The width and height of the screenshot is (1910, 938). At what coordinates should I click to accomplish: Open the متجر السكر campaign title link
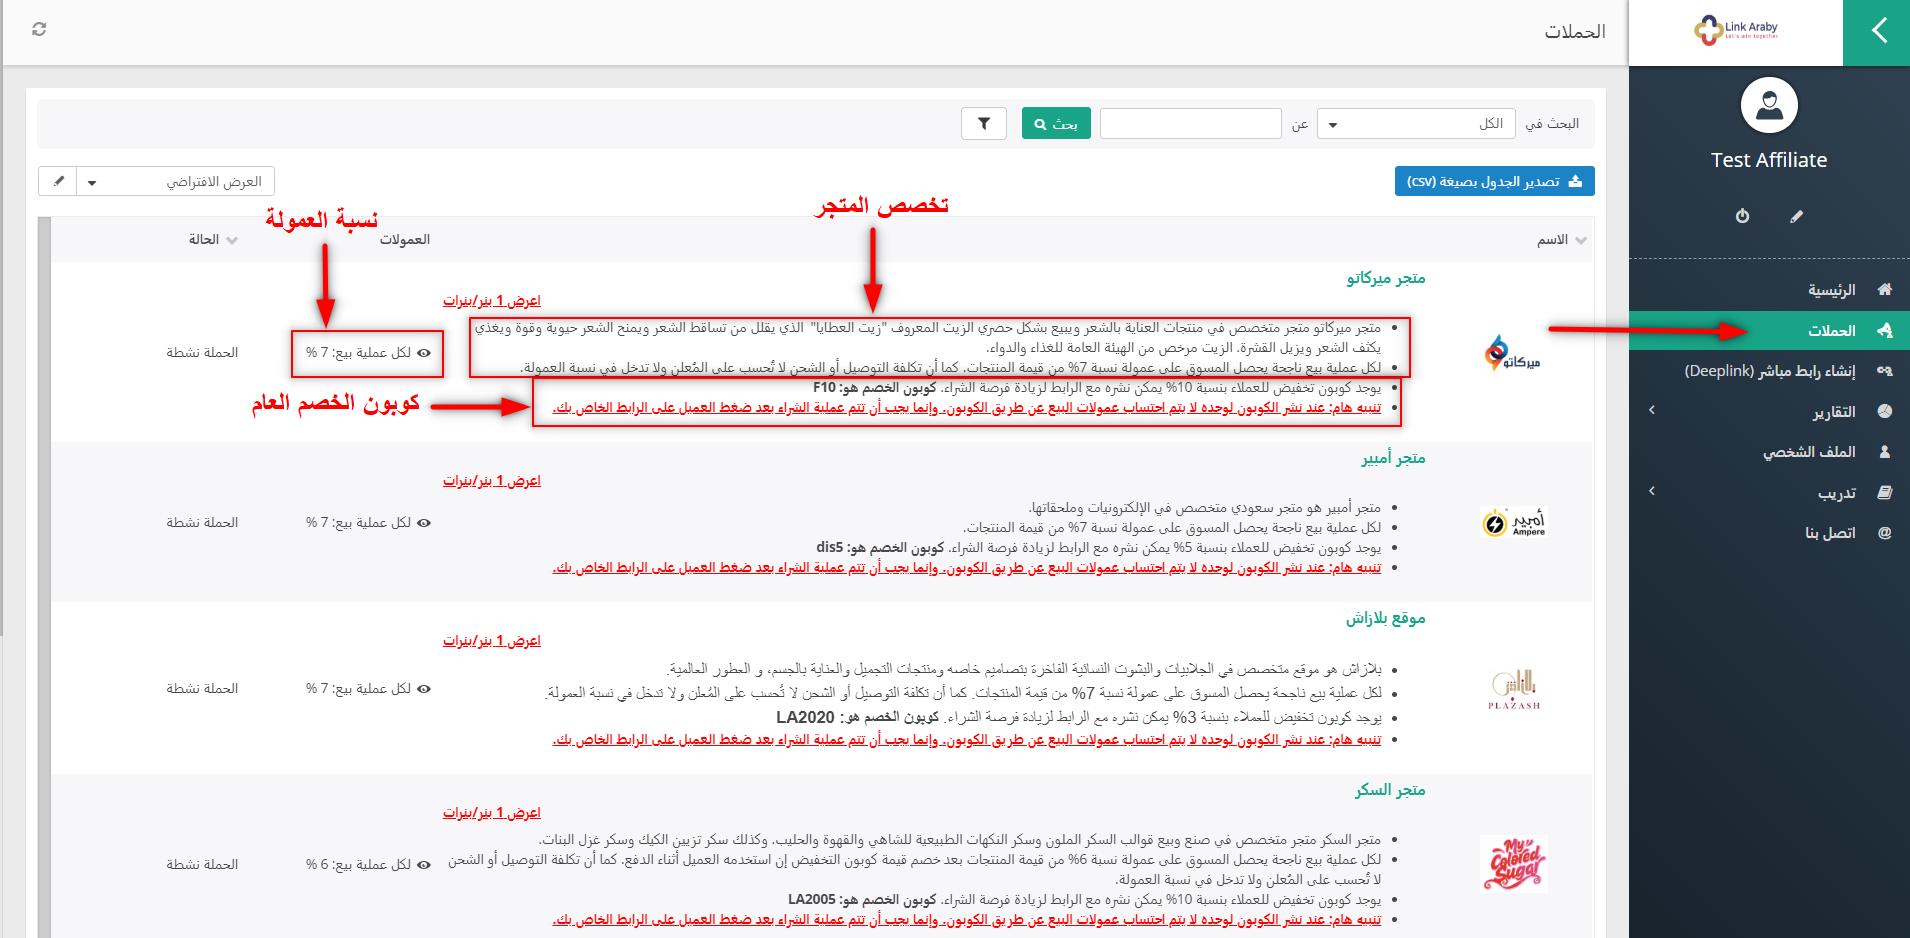pyautogui.click(x=1390, y=790)
